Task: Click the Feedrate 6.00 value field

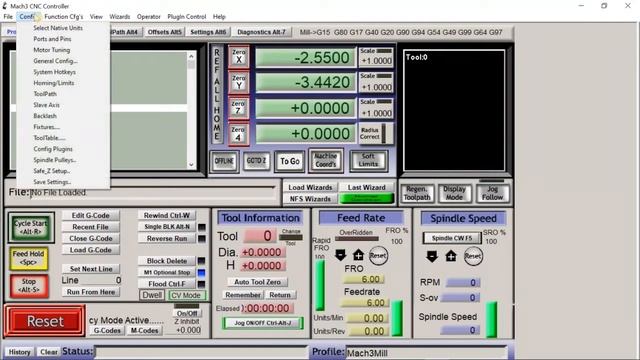Action: click(x=364, y=303)
